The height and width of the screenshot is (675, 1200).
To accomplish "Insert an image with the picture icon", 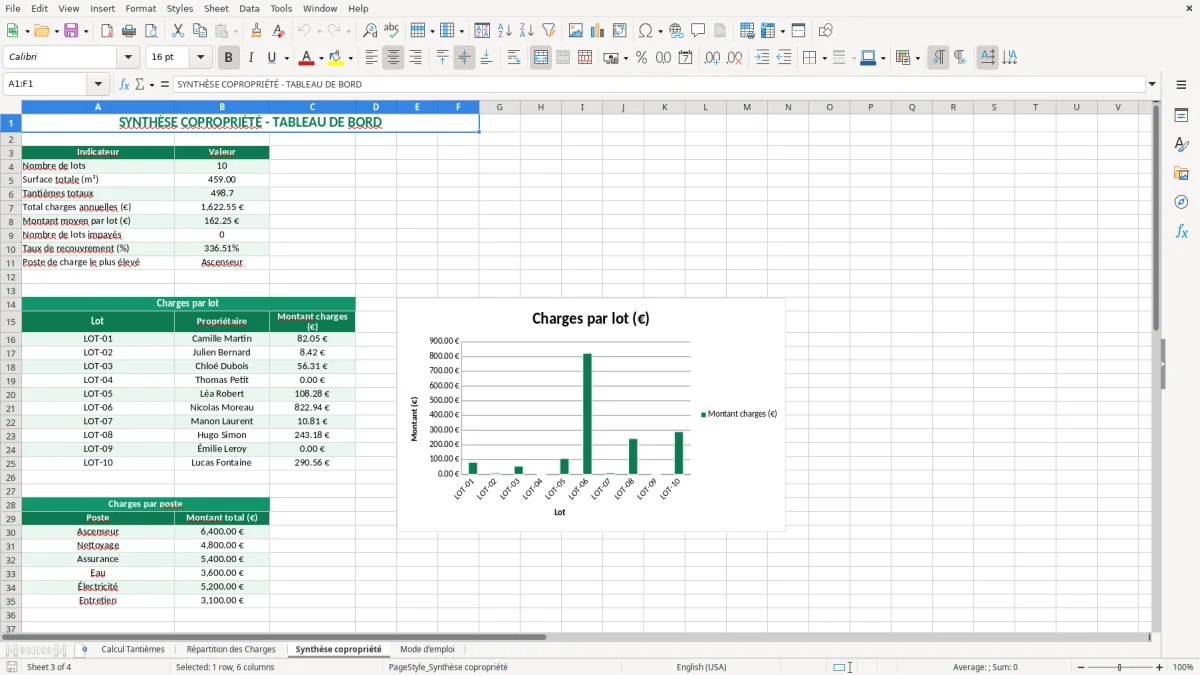I will [x=576, y=31].
